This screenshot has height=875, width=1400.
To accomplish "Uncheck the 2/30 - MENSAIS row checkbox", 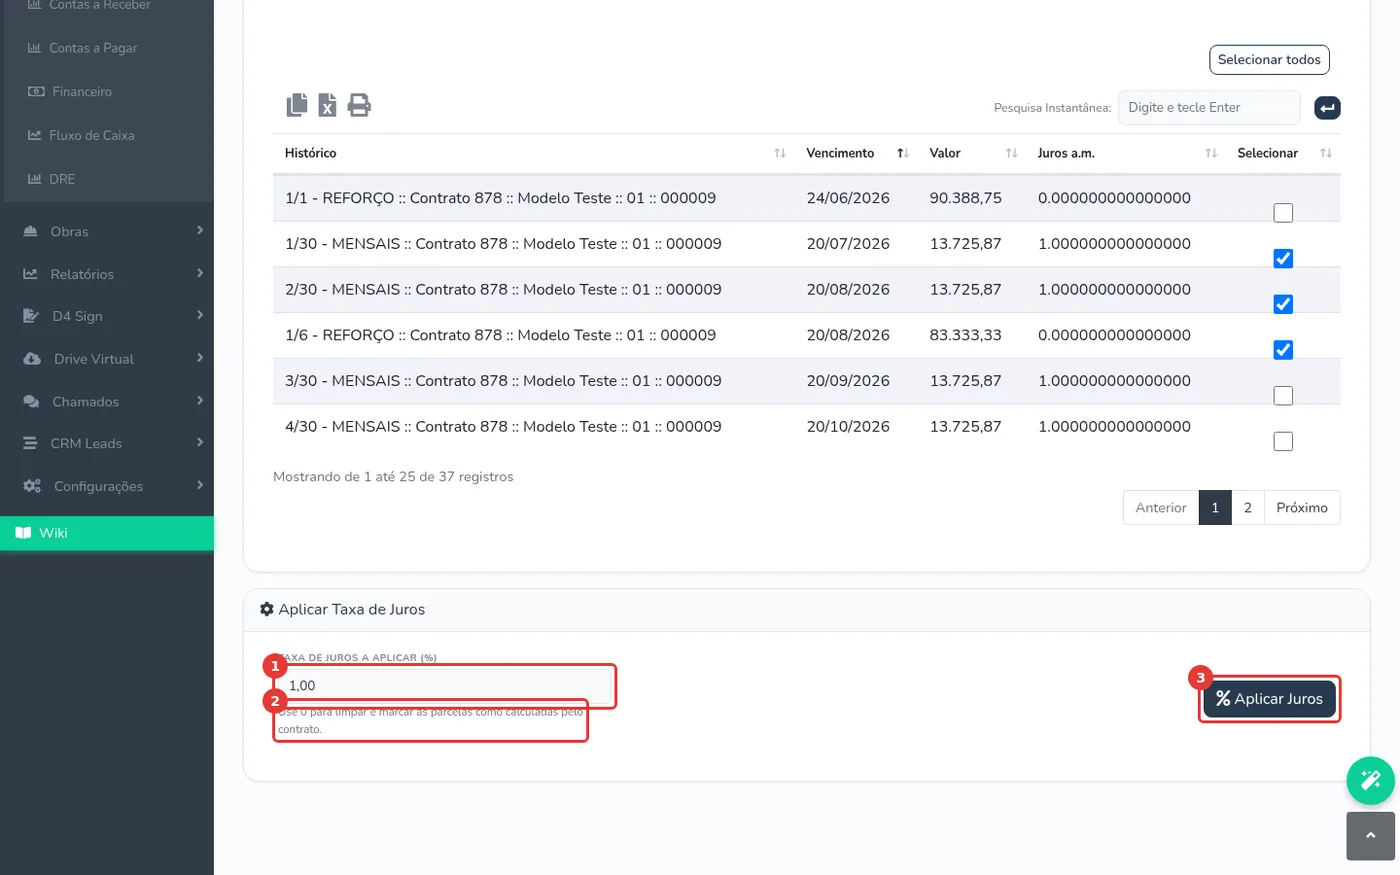I will 1283,304.
